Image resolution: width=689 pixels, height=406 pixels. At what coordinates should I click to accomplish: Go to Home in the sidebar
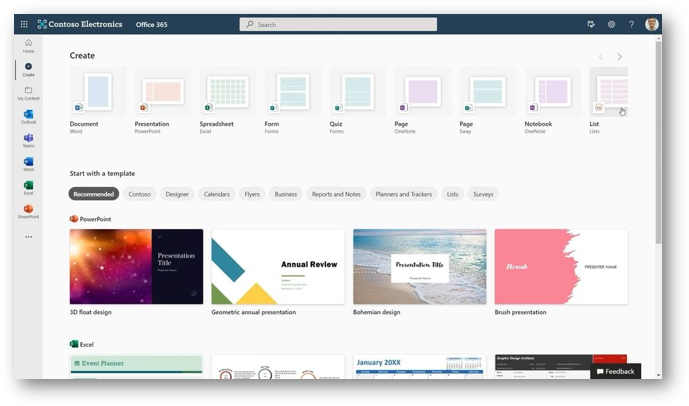coord(29,46)
